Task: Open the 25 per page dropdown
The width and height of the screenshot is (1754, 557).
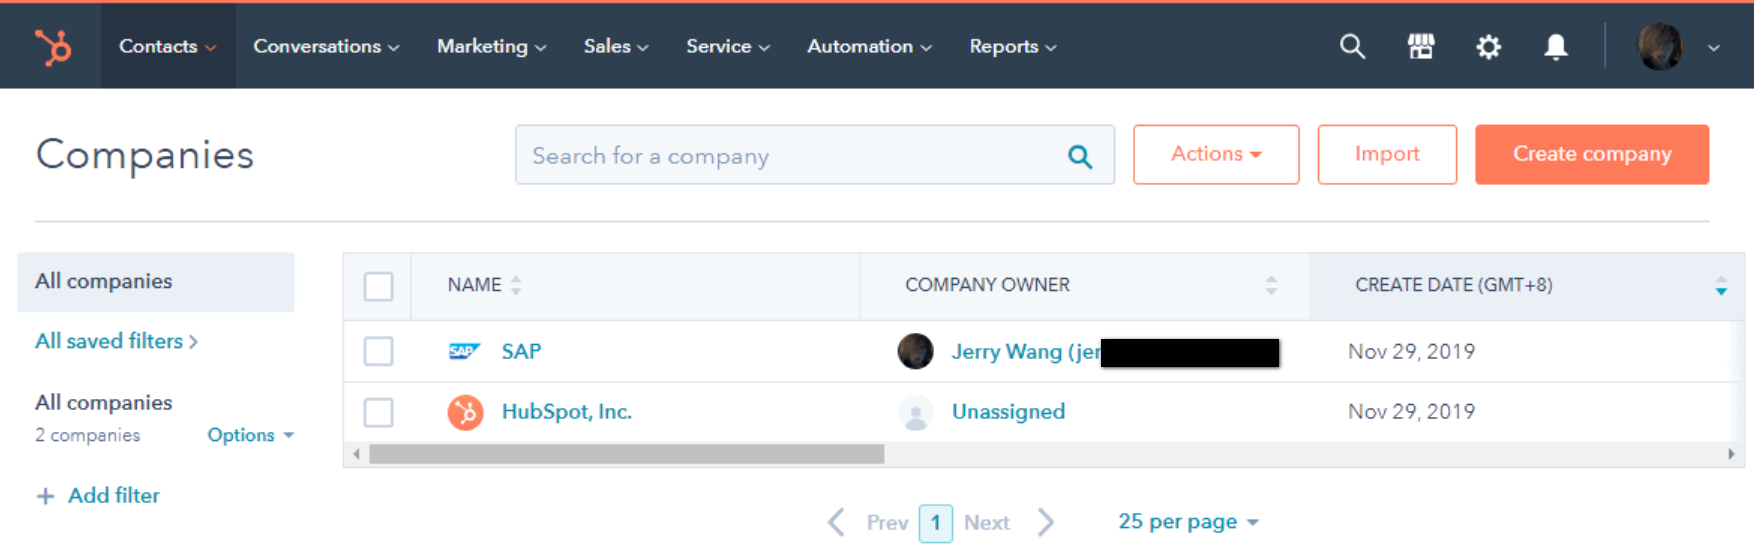Action: tap(1188, 522)
